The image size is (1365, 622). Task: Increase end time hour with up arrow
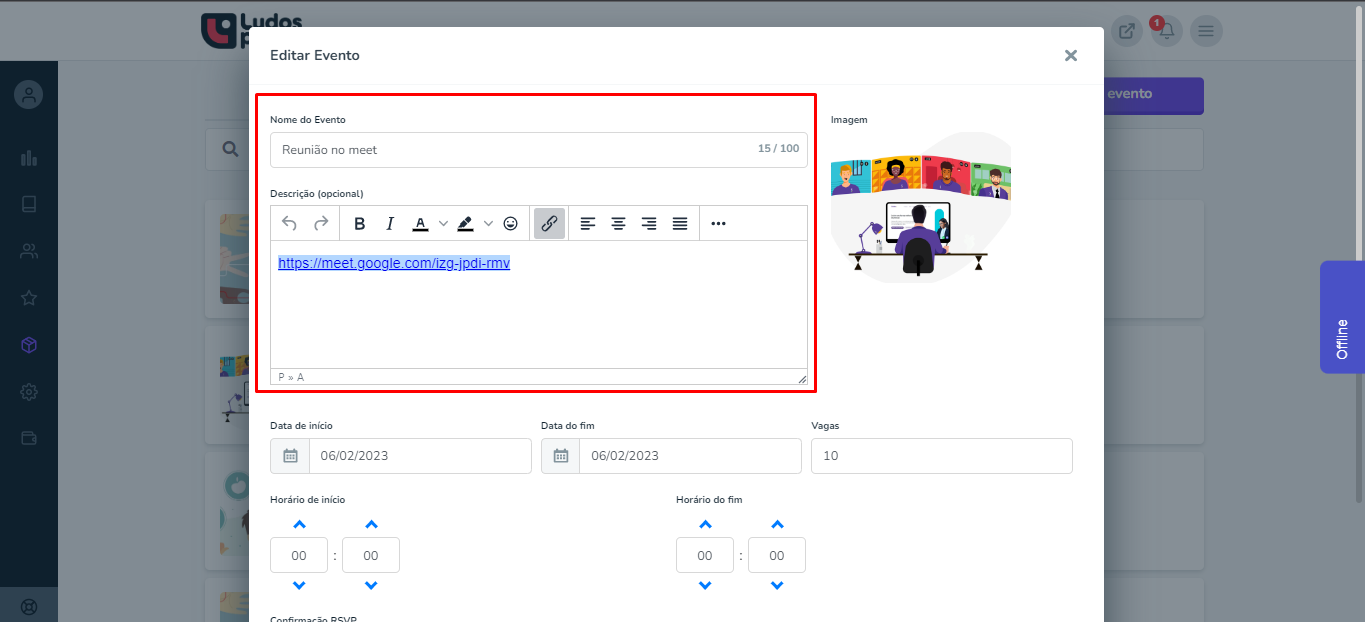pyautogui.click(x=705, y=525)
